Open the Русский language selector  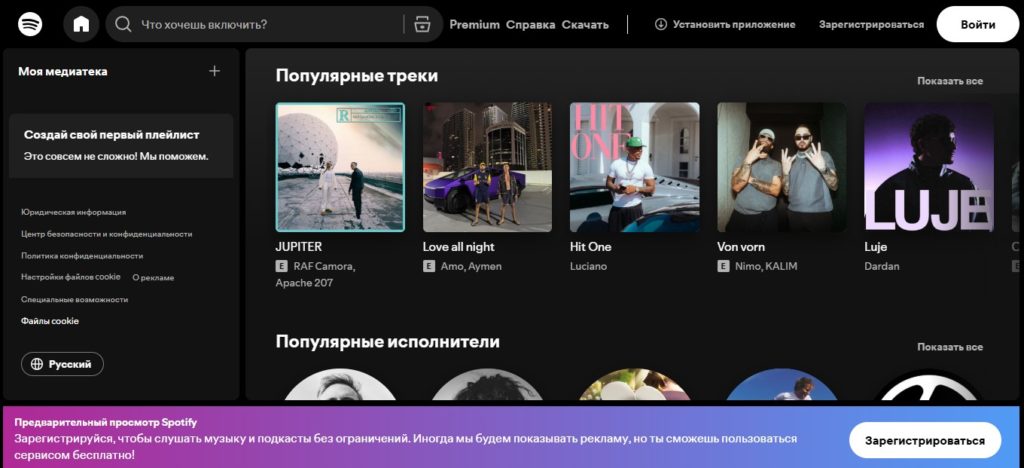tap(62, 364)
